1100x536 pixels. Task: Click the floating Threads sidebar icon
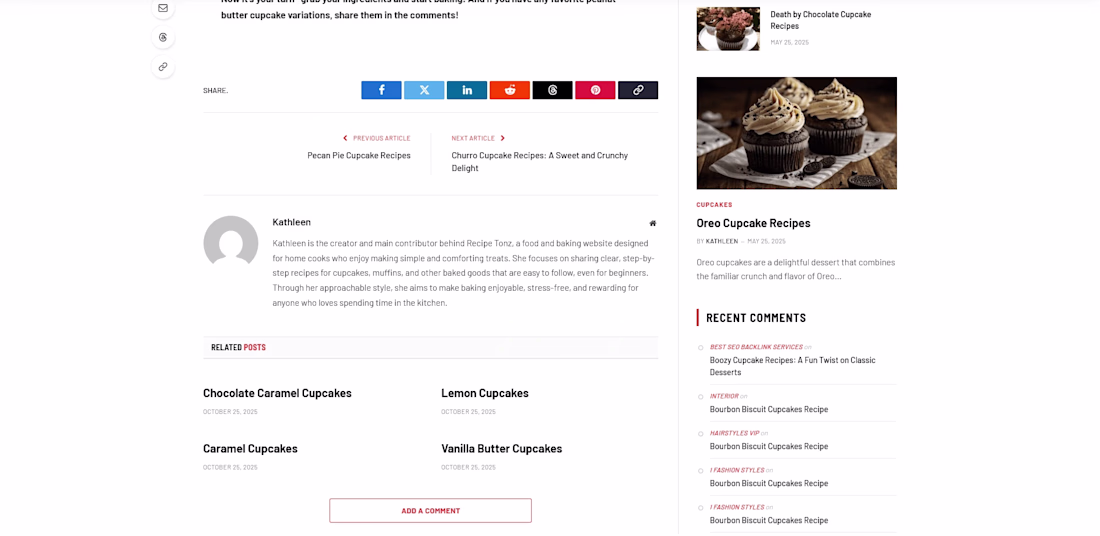163,37
